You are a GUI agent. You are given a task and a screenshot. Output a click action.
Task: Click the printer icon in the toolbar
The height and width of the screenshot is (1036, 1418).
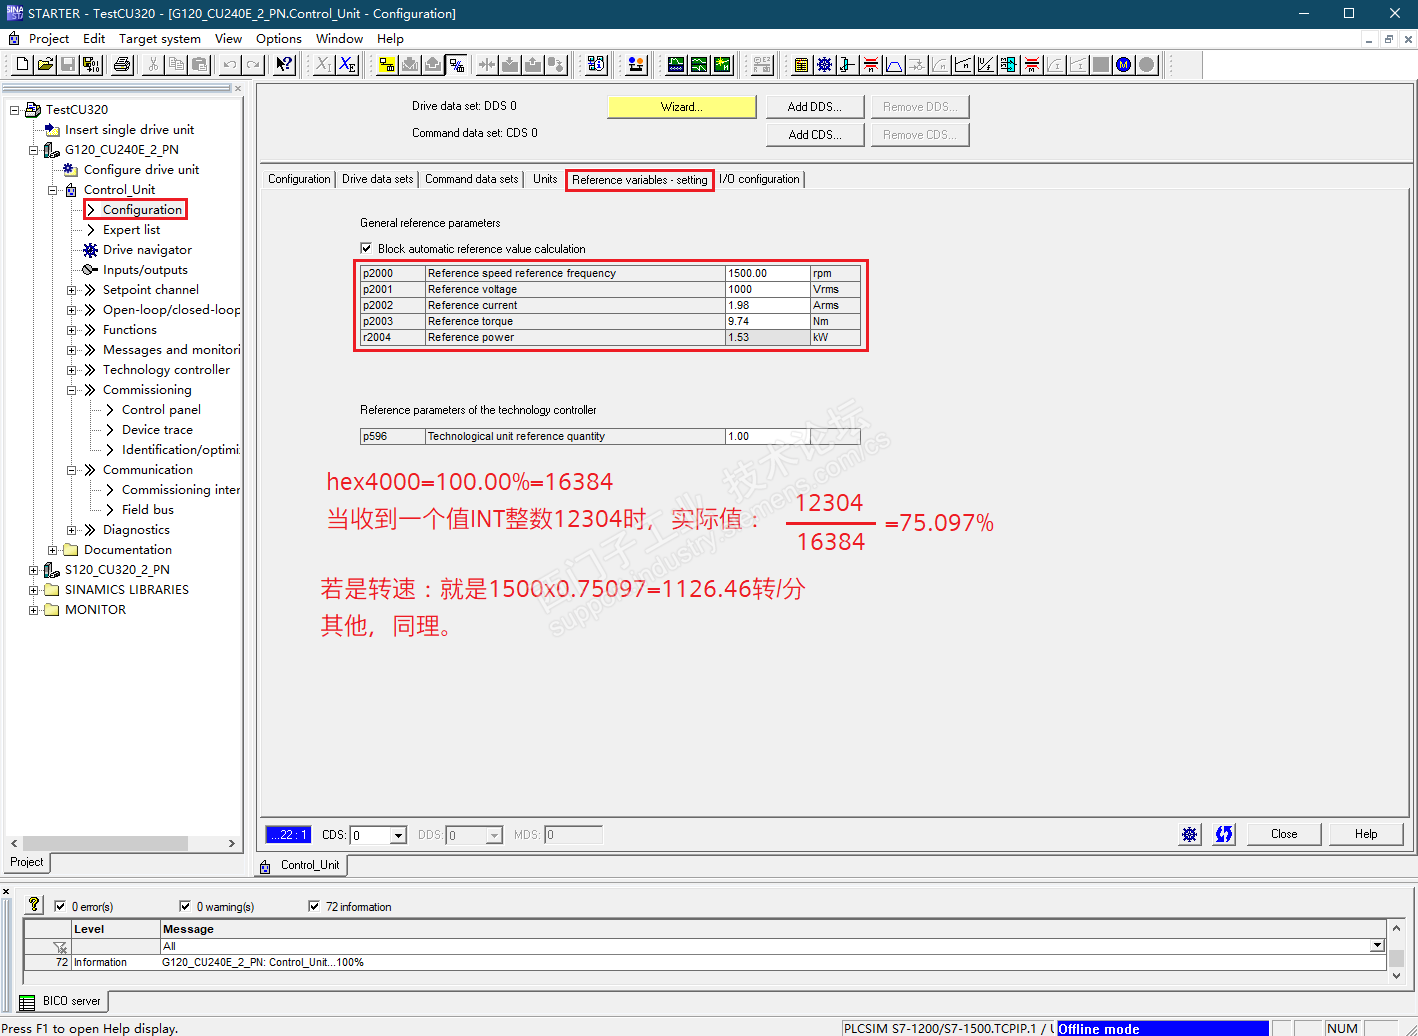[122, 65]
